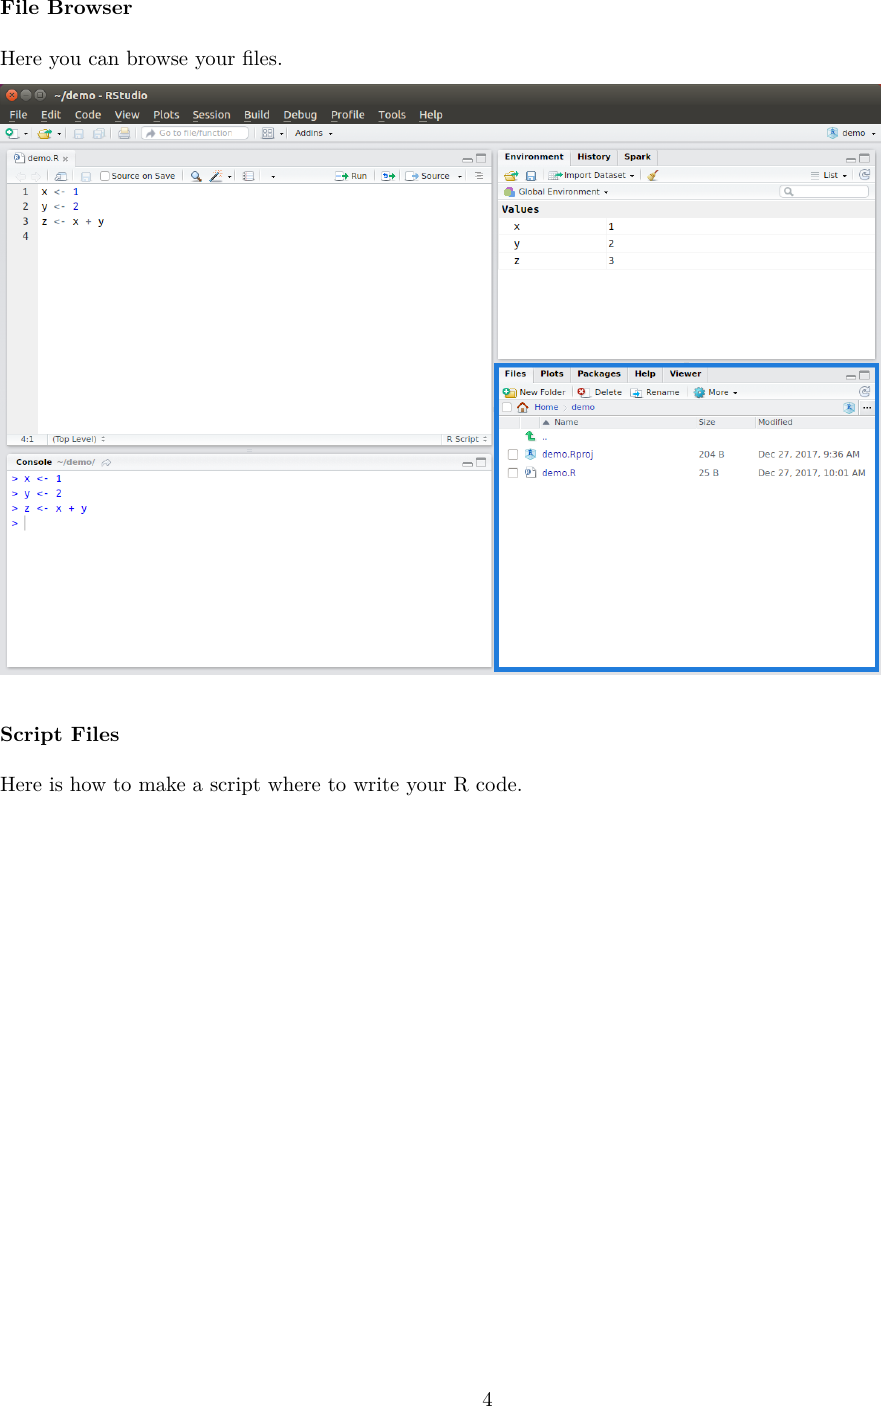Check the box next to demo.R file
Viewport: 881px width, 1406px height.
tap(513, 473)
